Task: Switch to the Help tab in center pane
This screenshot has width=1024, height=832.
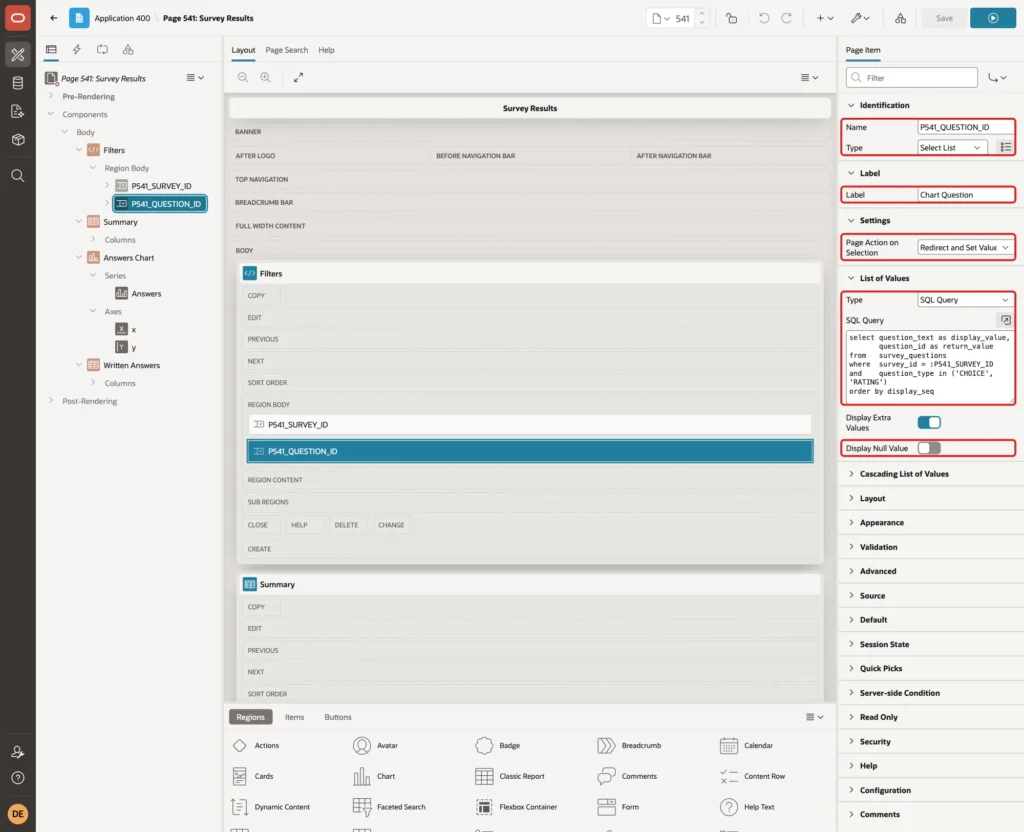Action: 326,50
